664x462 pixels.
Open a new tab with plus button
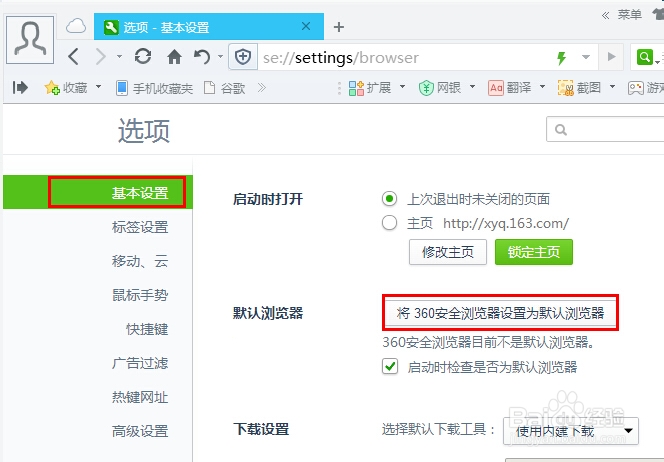pos(338,27)
